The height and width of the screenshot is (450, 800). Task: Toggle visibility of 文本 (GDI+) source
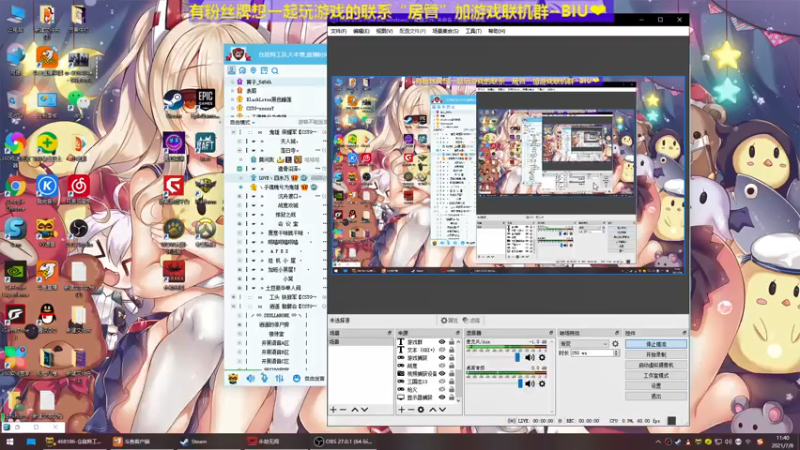442,350
